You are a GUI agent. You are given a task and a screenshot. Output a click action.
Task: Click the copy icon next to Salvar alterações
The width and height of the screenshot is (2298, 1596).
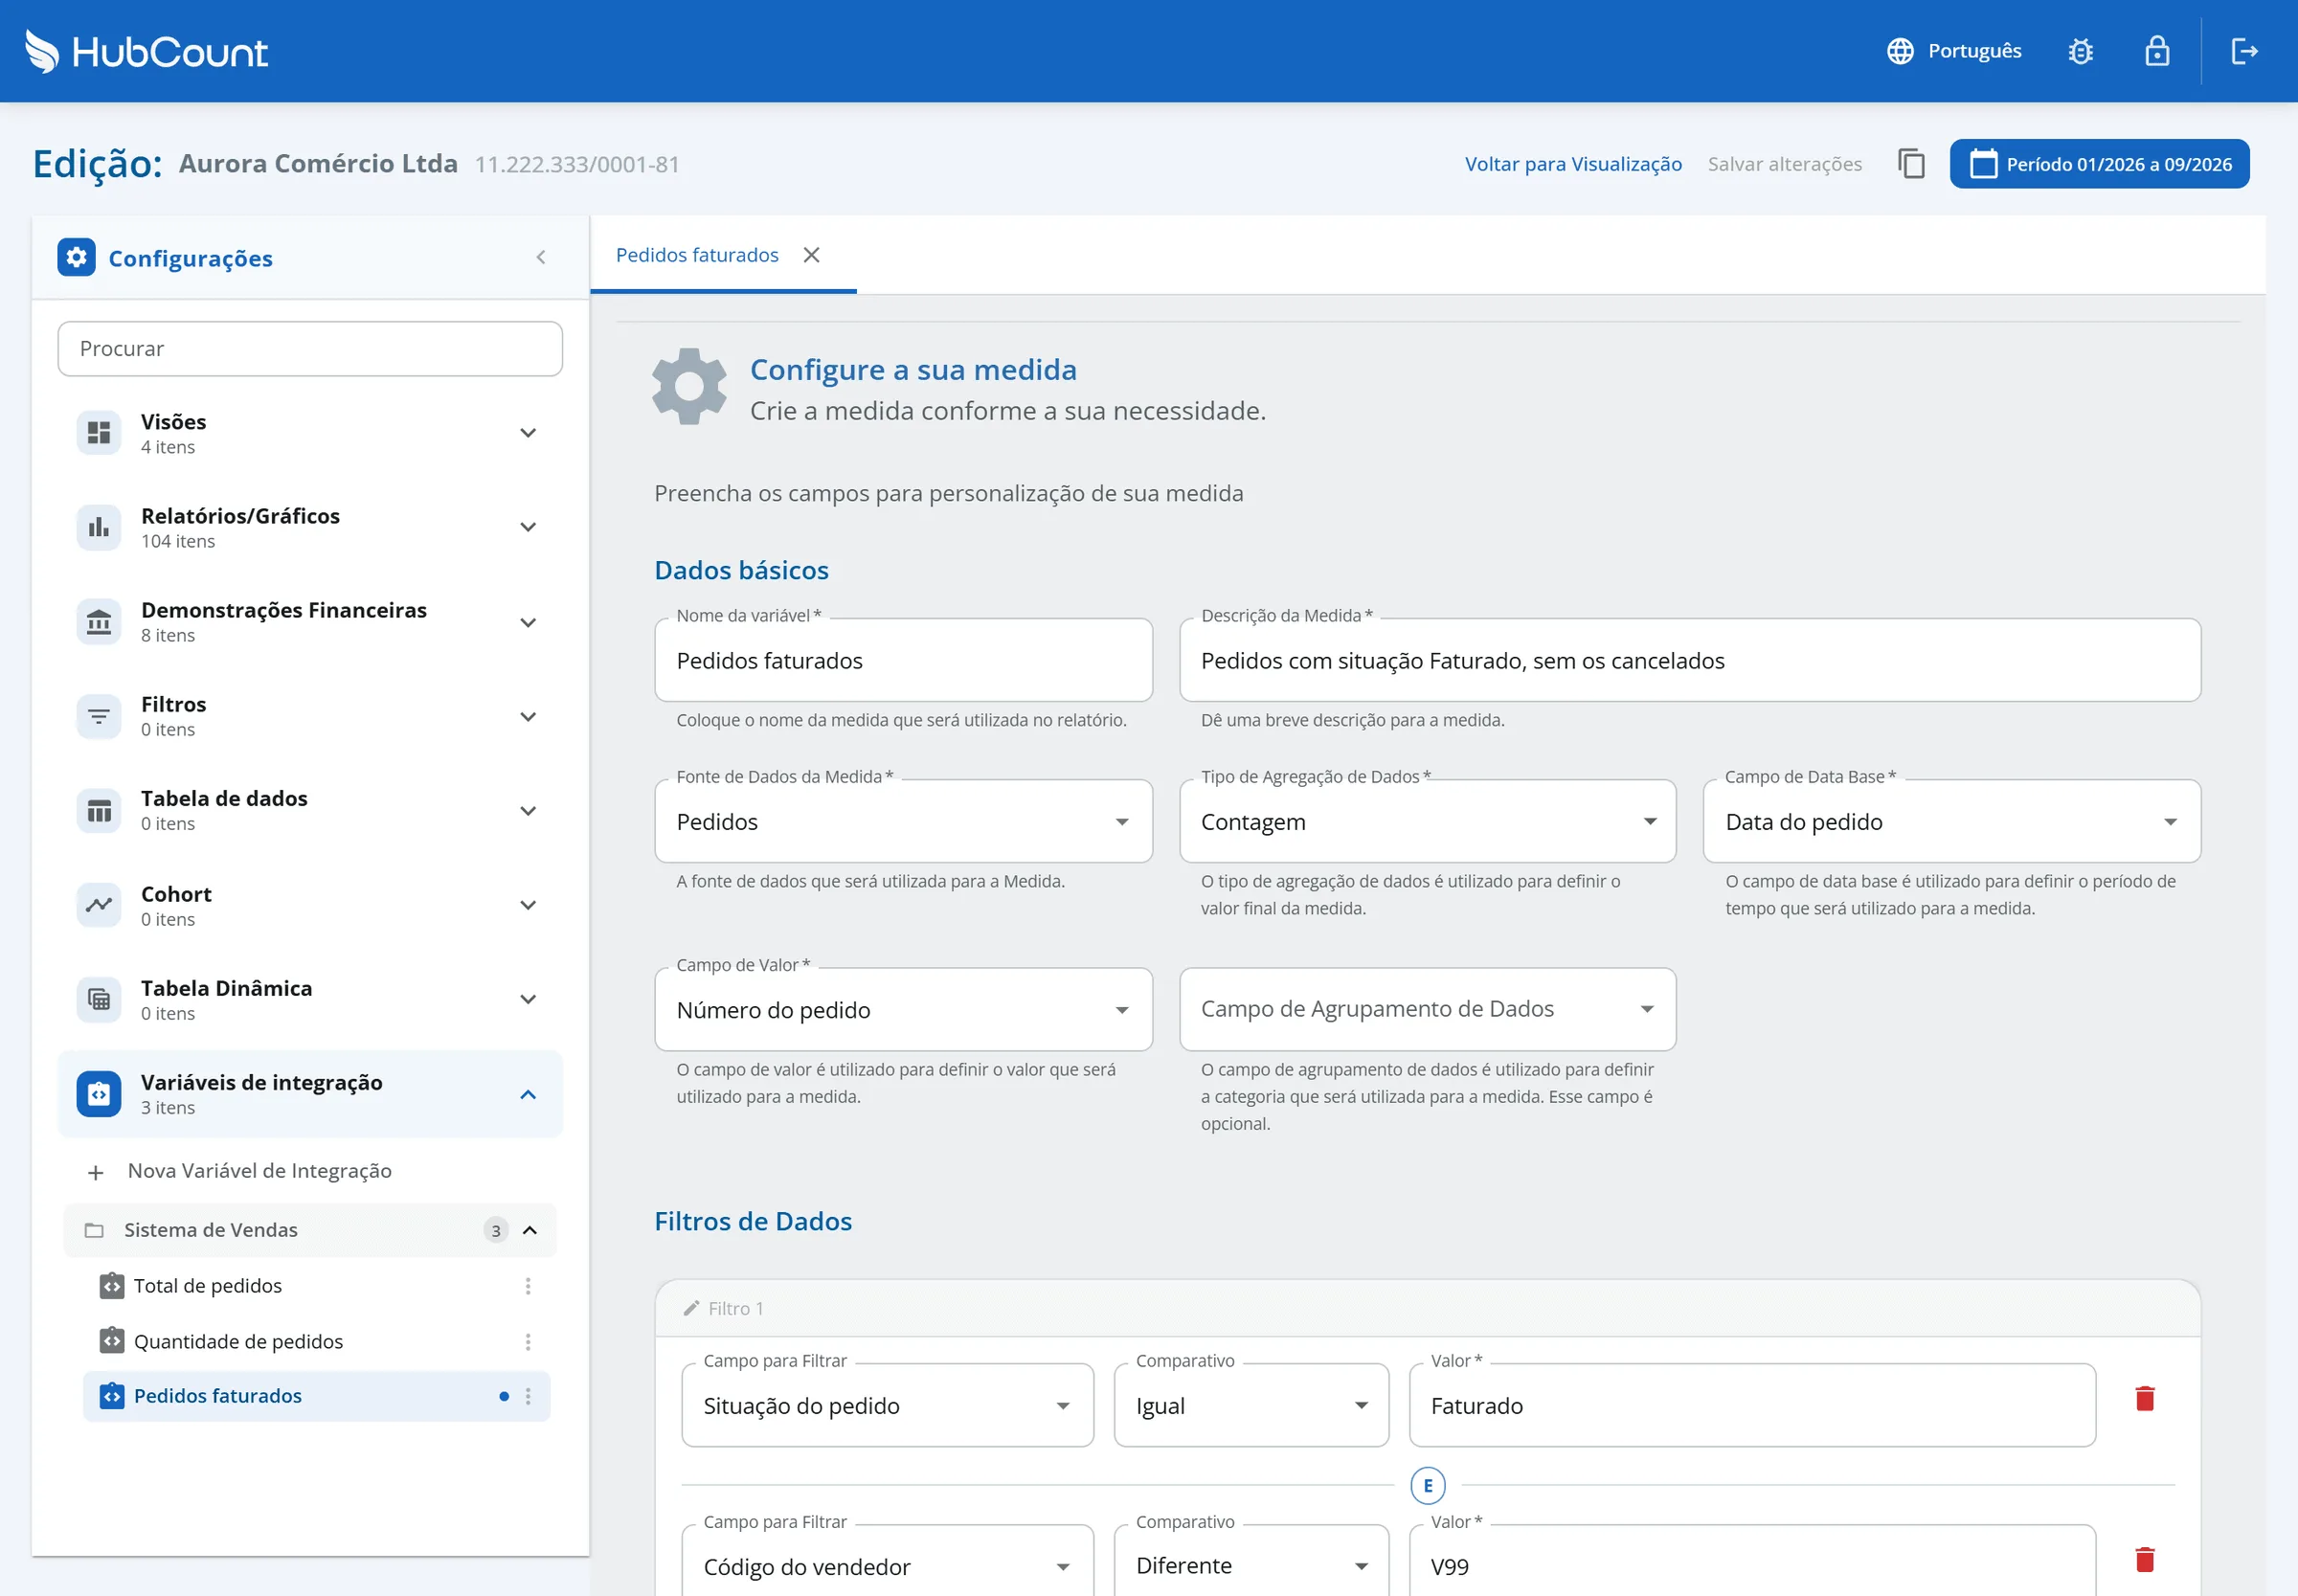[1911, 164]
